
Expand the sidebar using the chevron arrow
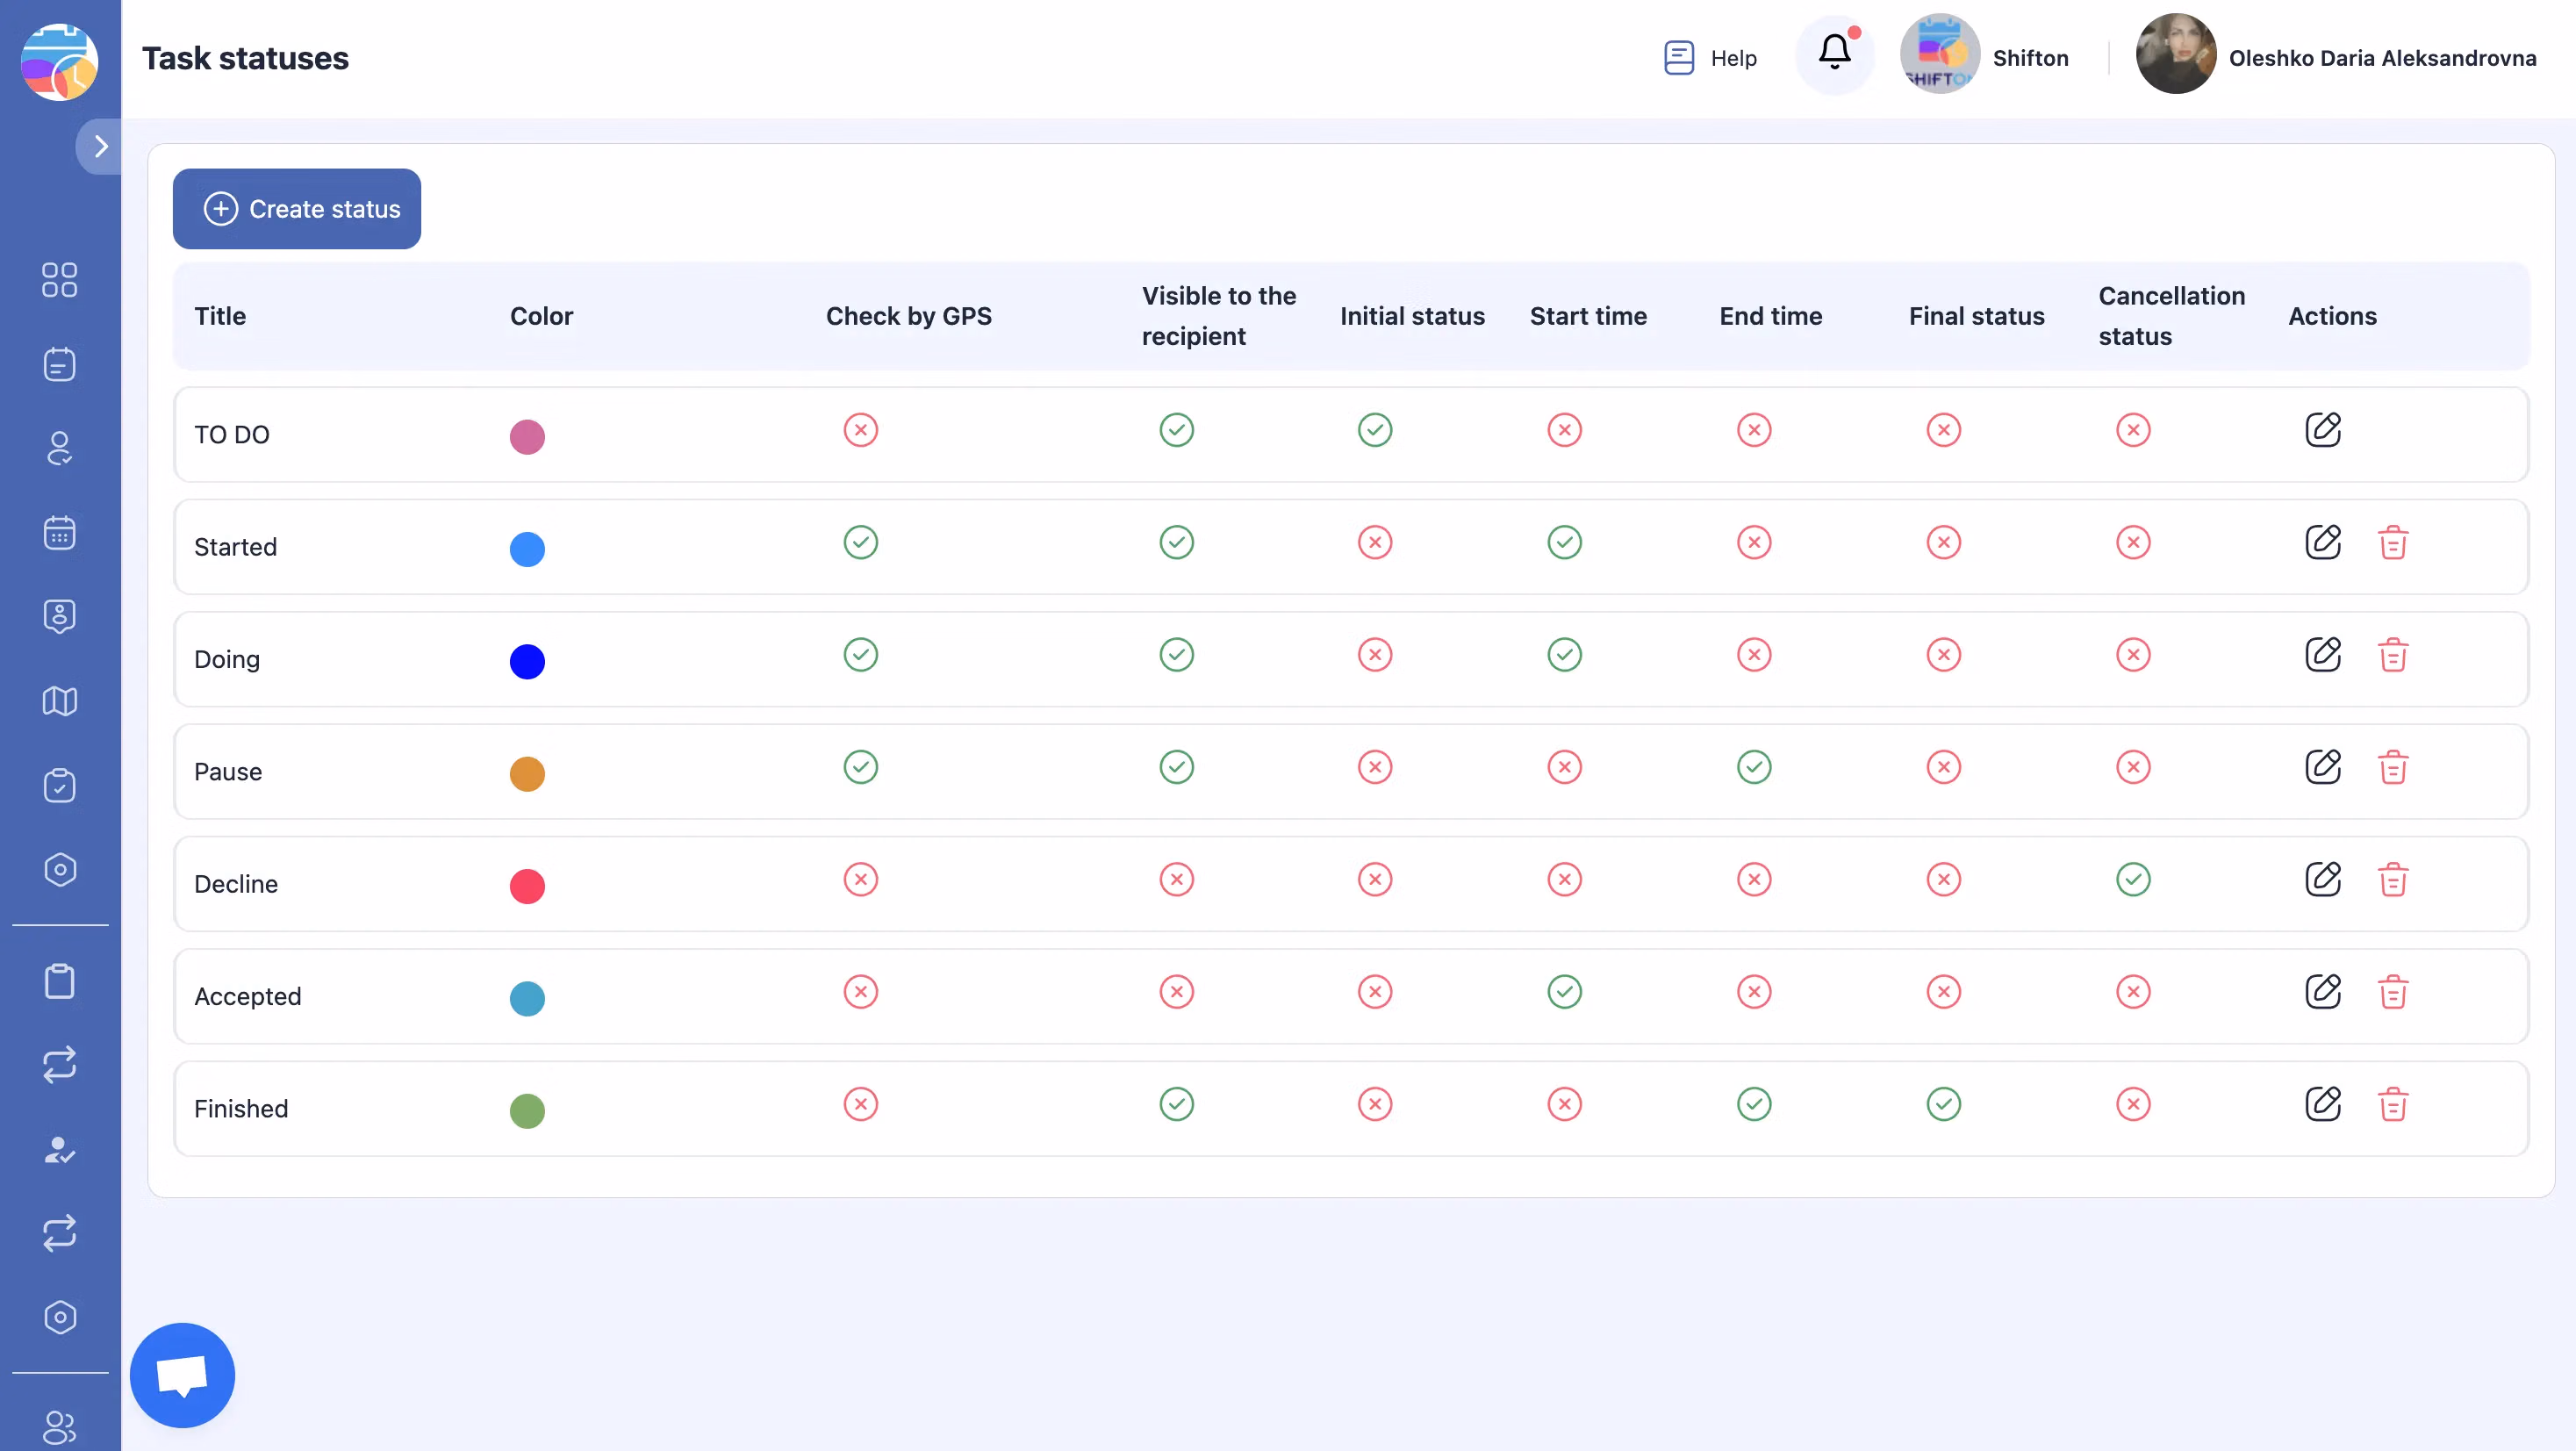pyautogui.click(x=100, y=146)
